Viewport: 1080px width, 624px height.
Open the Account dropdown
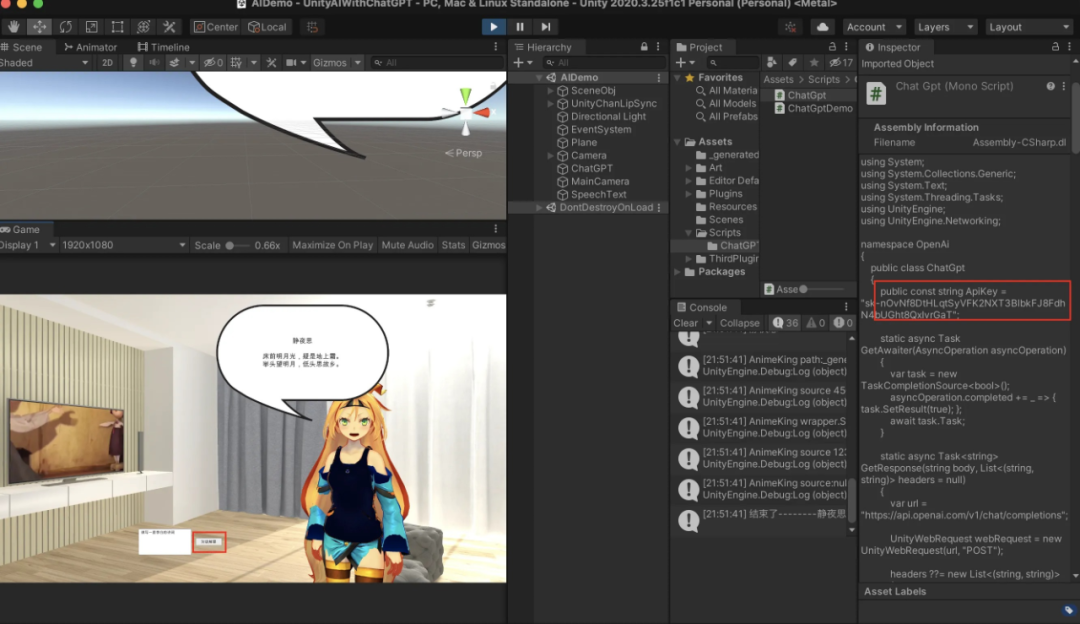pos(873,27)
